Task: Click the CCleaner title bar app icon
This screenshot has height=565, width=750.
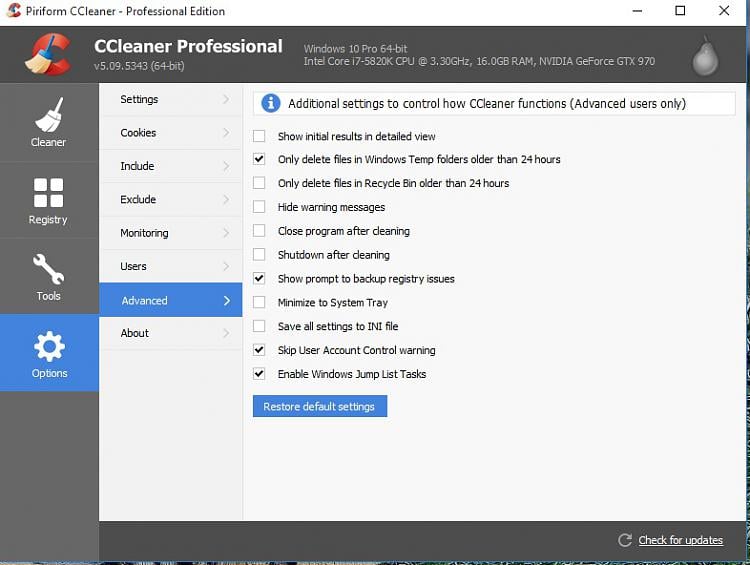Action: pyautogui.click(x=14, y=11)
